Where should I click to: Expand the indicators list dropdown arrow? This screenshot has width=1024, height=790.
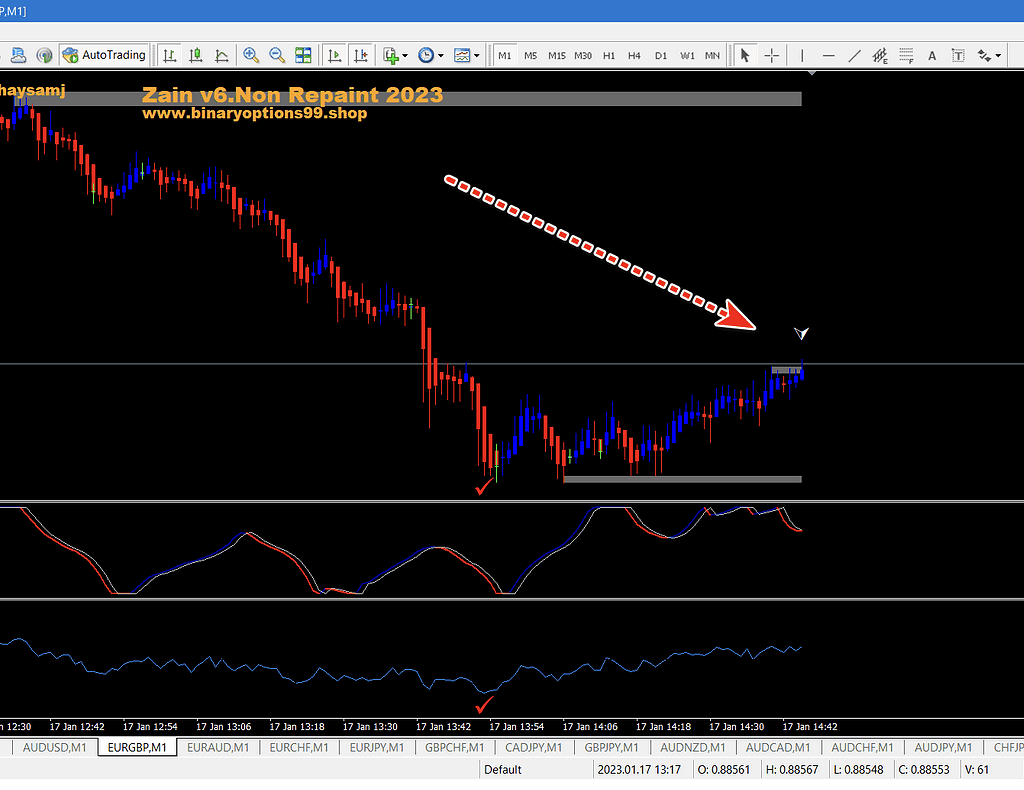pos(405,55)
